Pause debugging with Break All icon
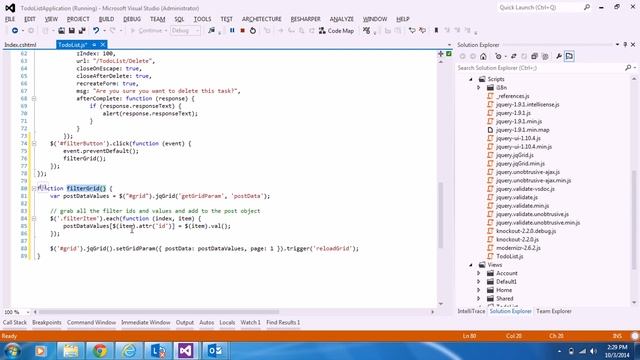640x360 pixels. (232, 31)
